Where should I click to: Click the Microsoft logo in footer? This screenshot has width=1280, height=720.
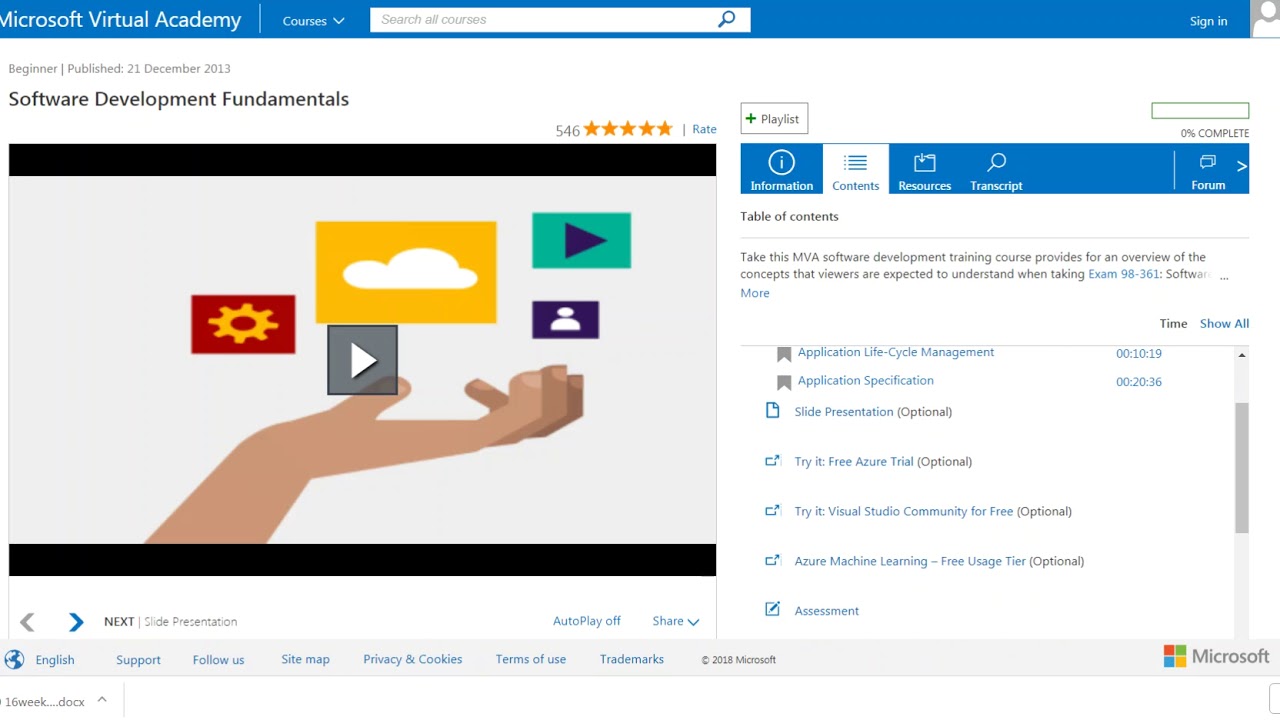1216,657
